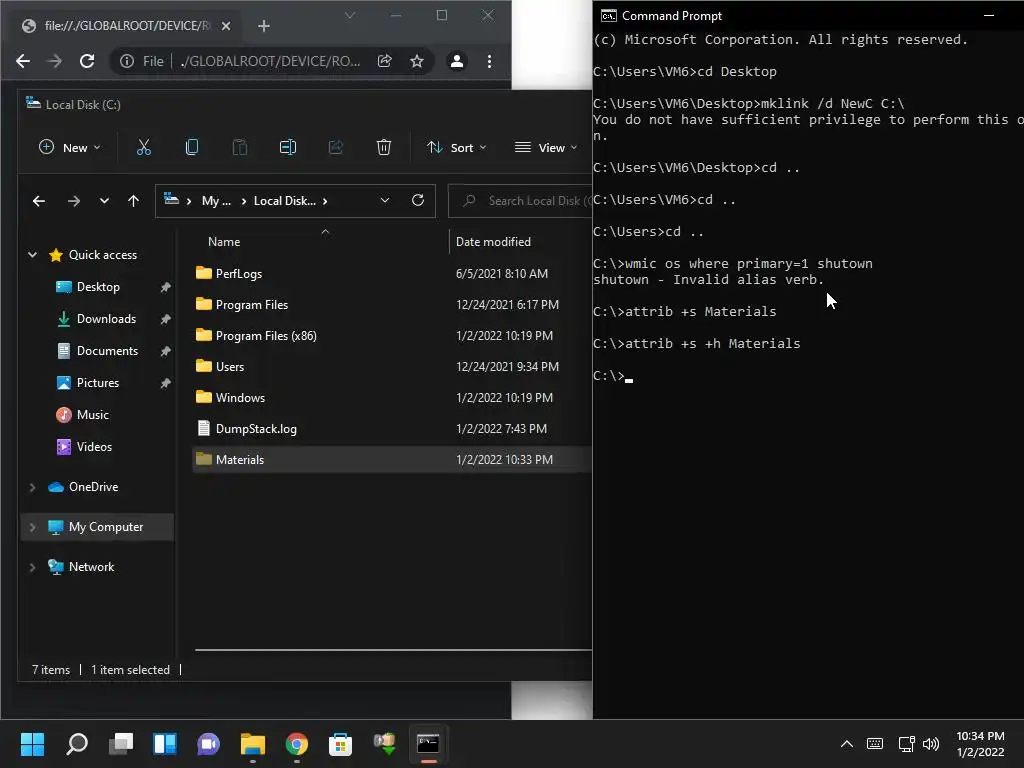This screenshot has height=768, width=1024.
Task: Refresh the Local Disk folder view
Action: [x=418, y=200]
